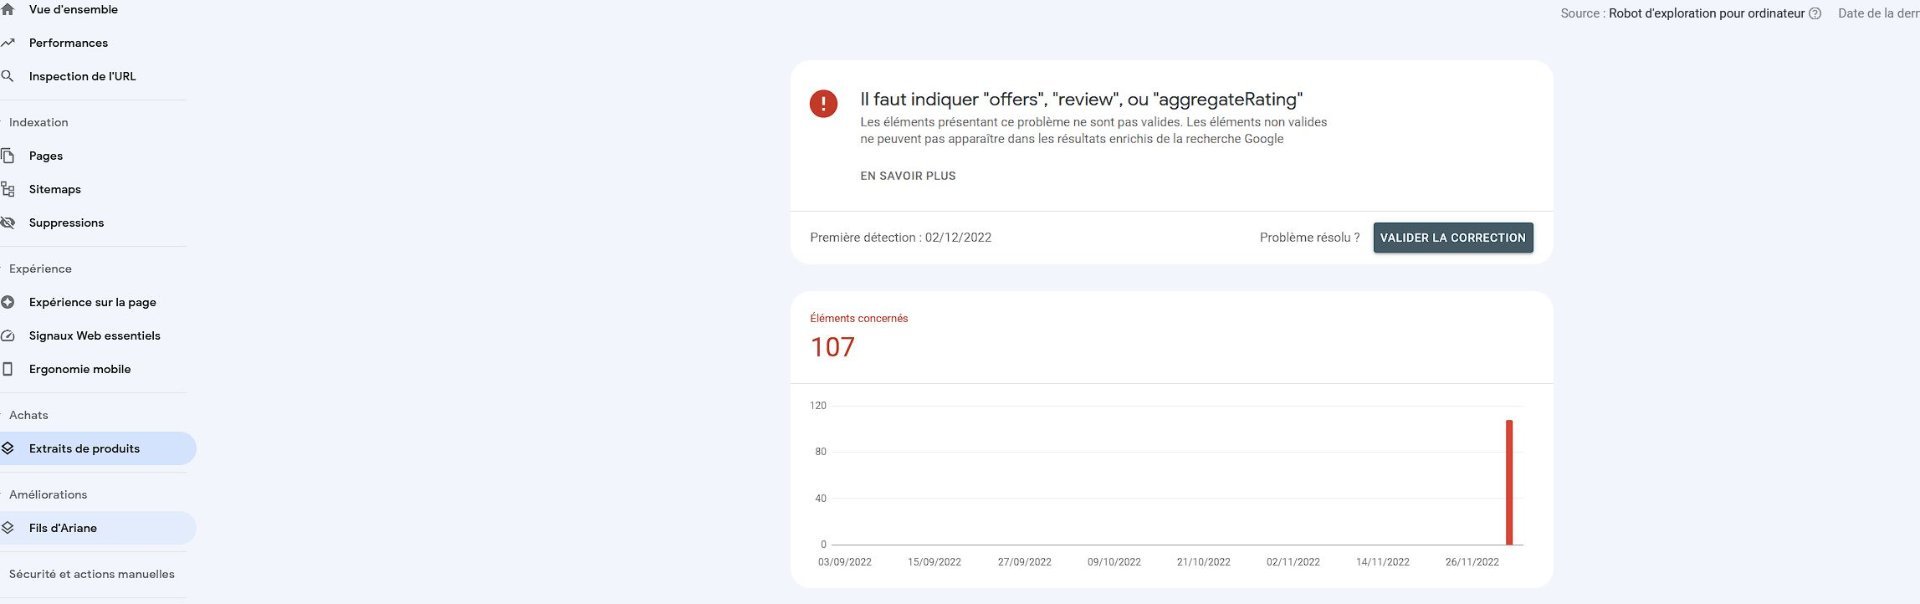Viewport: 1920px width, 604px height.
Task: Click the Sitemaps icon in sidebar
Action: pyautogui.click(x=8, y=189)
